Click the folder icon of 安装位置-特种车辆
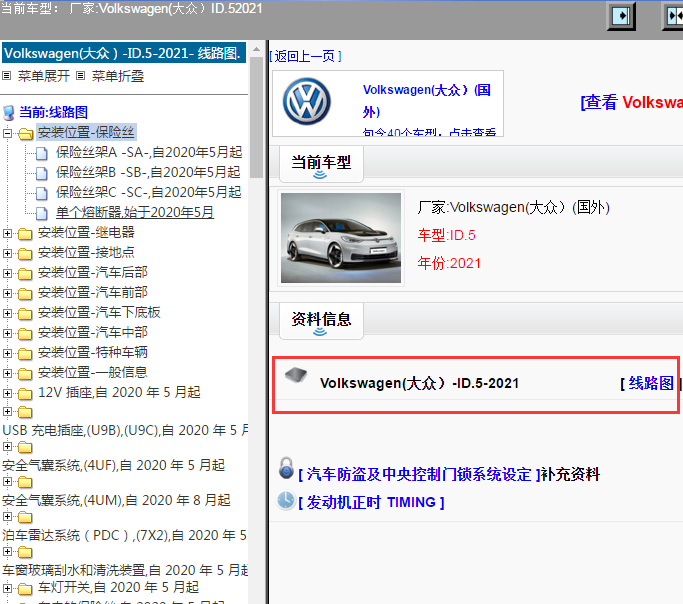The width and height of the screenshot is (683, 604). (25, 354)
